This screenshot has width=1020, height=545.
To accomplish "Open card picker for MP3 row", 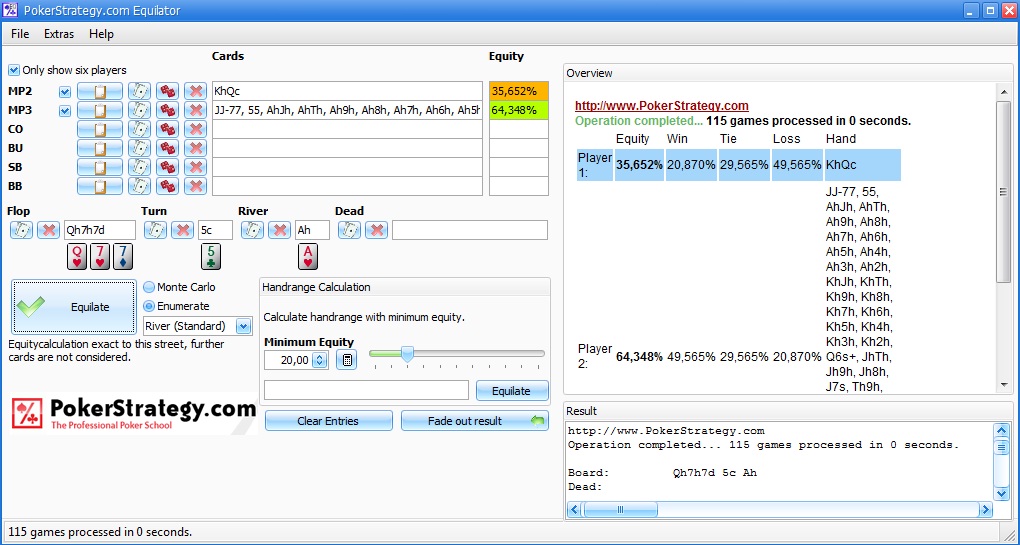I will tap(139, 110).
